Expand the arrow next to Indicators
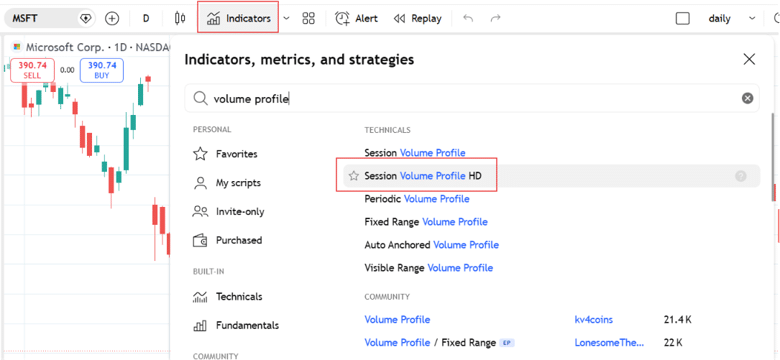Screen dimensions: 780x360 [287, 19]
